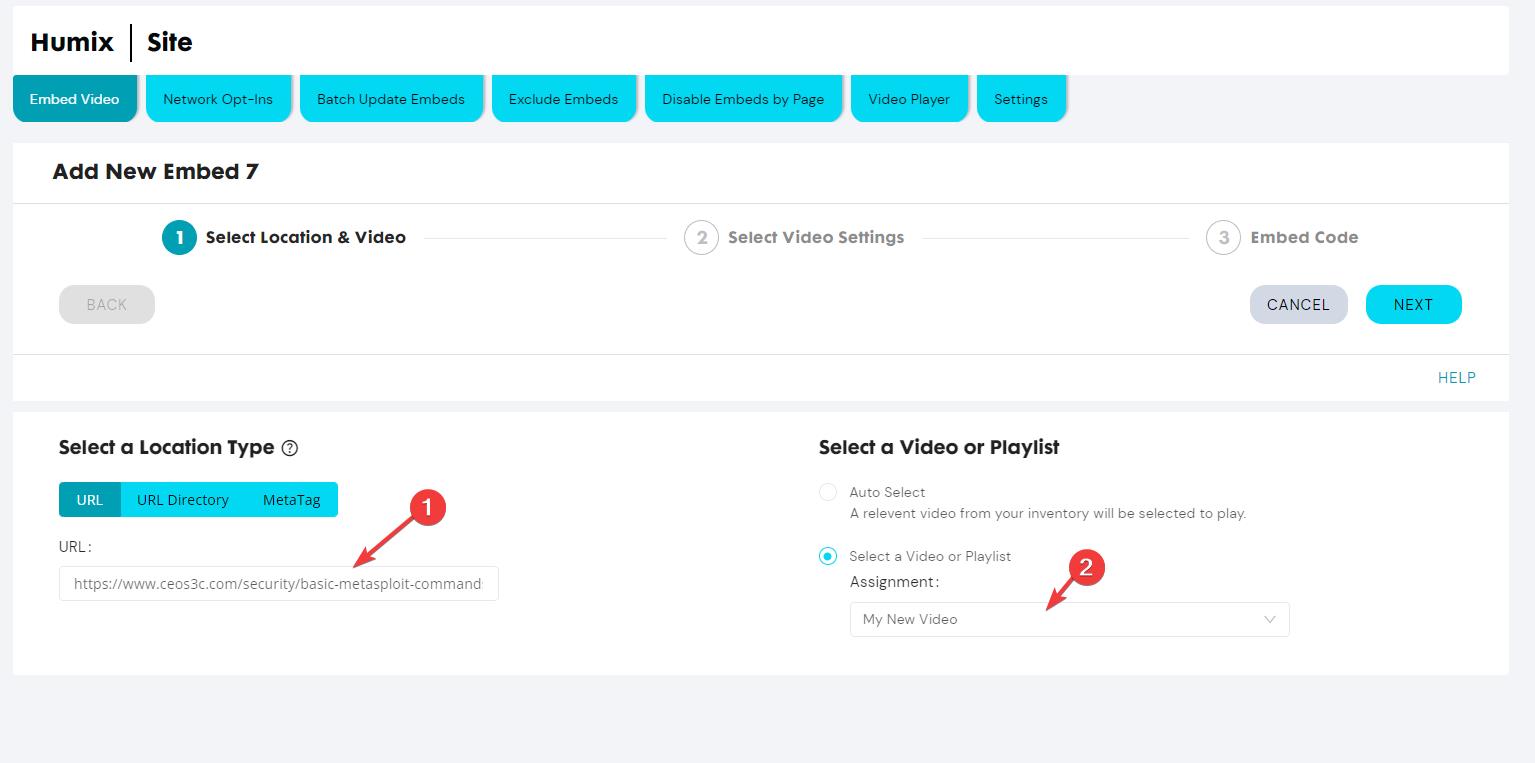Image resolution: width=1535 pixels, height=763 pixels.
Task: Select the URL location type
Action: pos(90,500)
